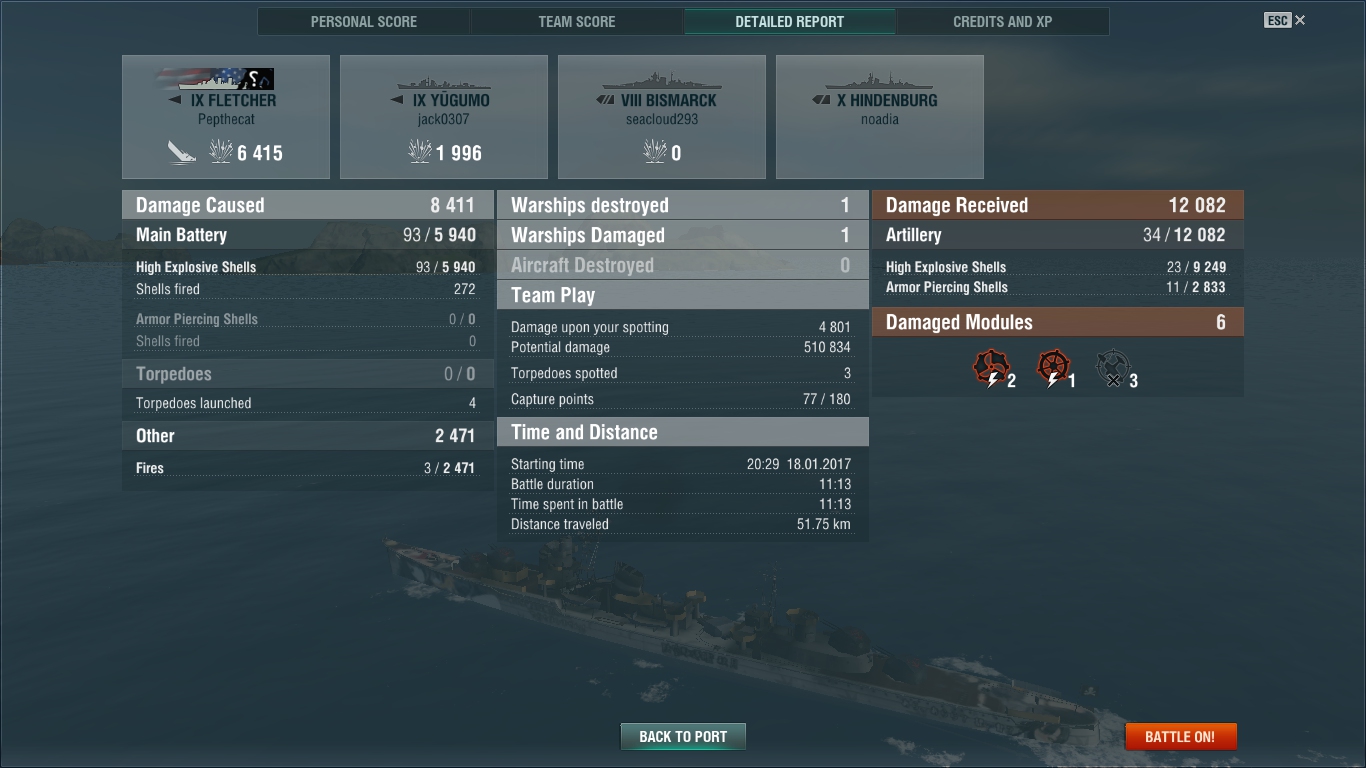Click the Back to Port button
This screenshot has height=768, width=1366.
point(683,737)
